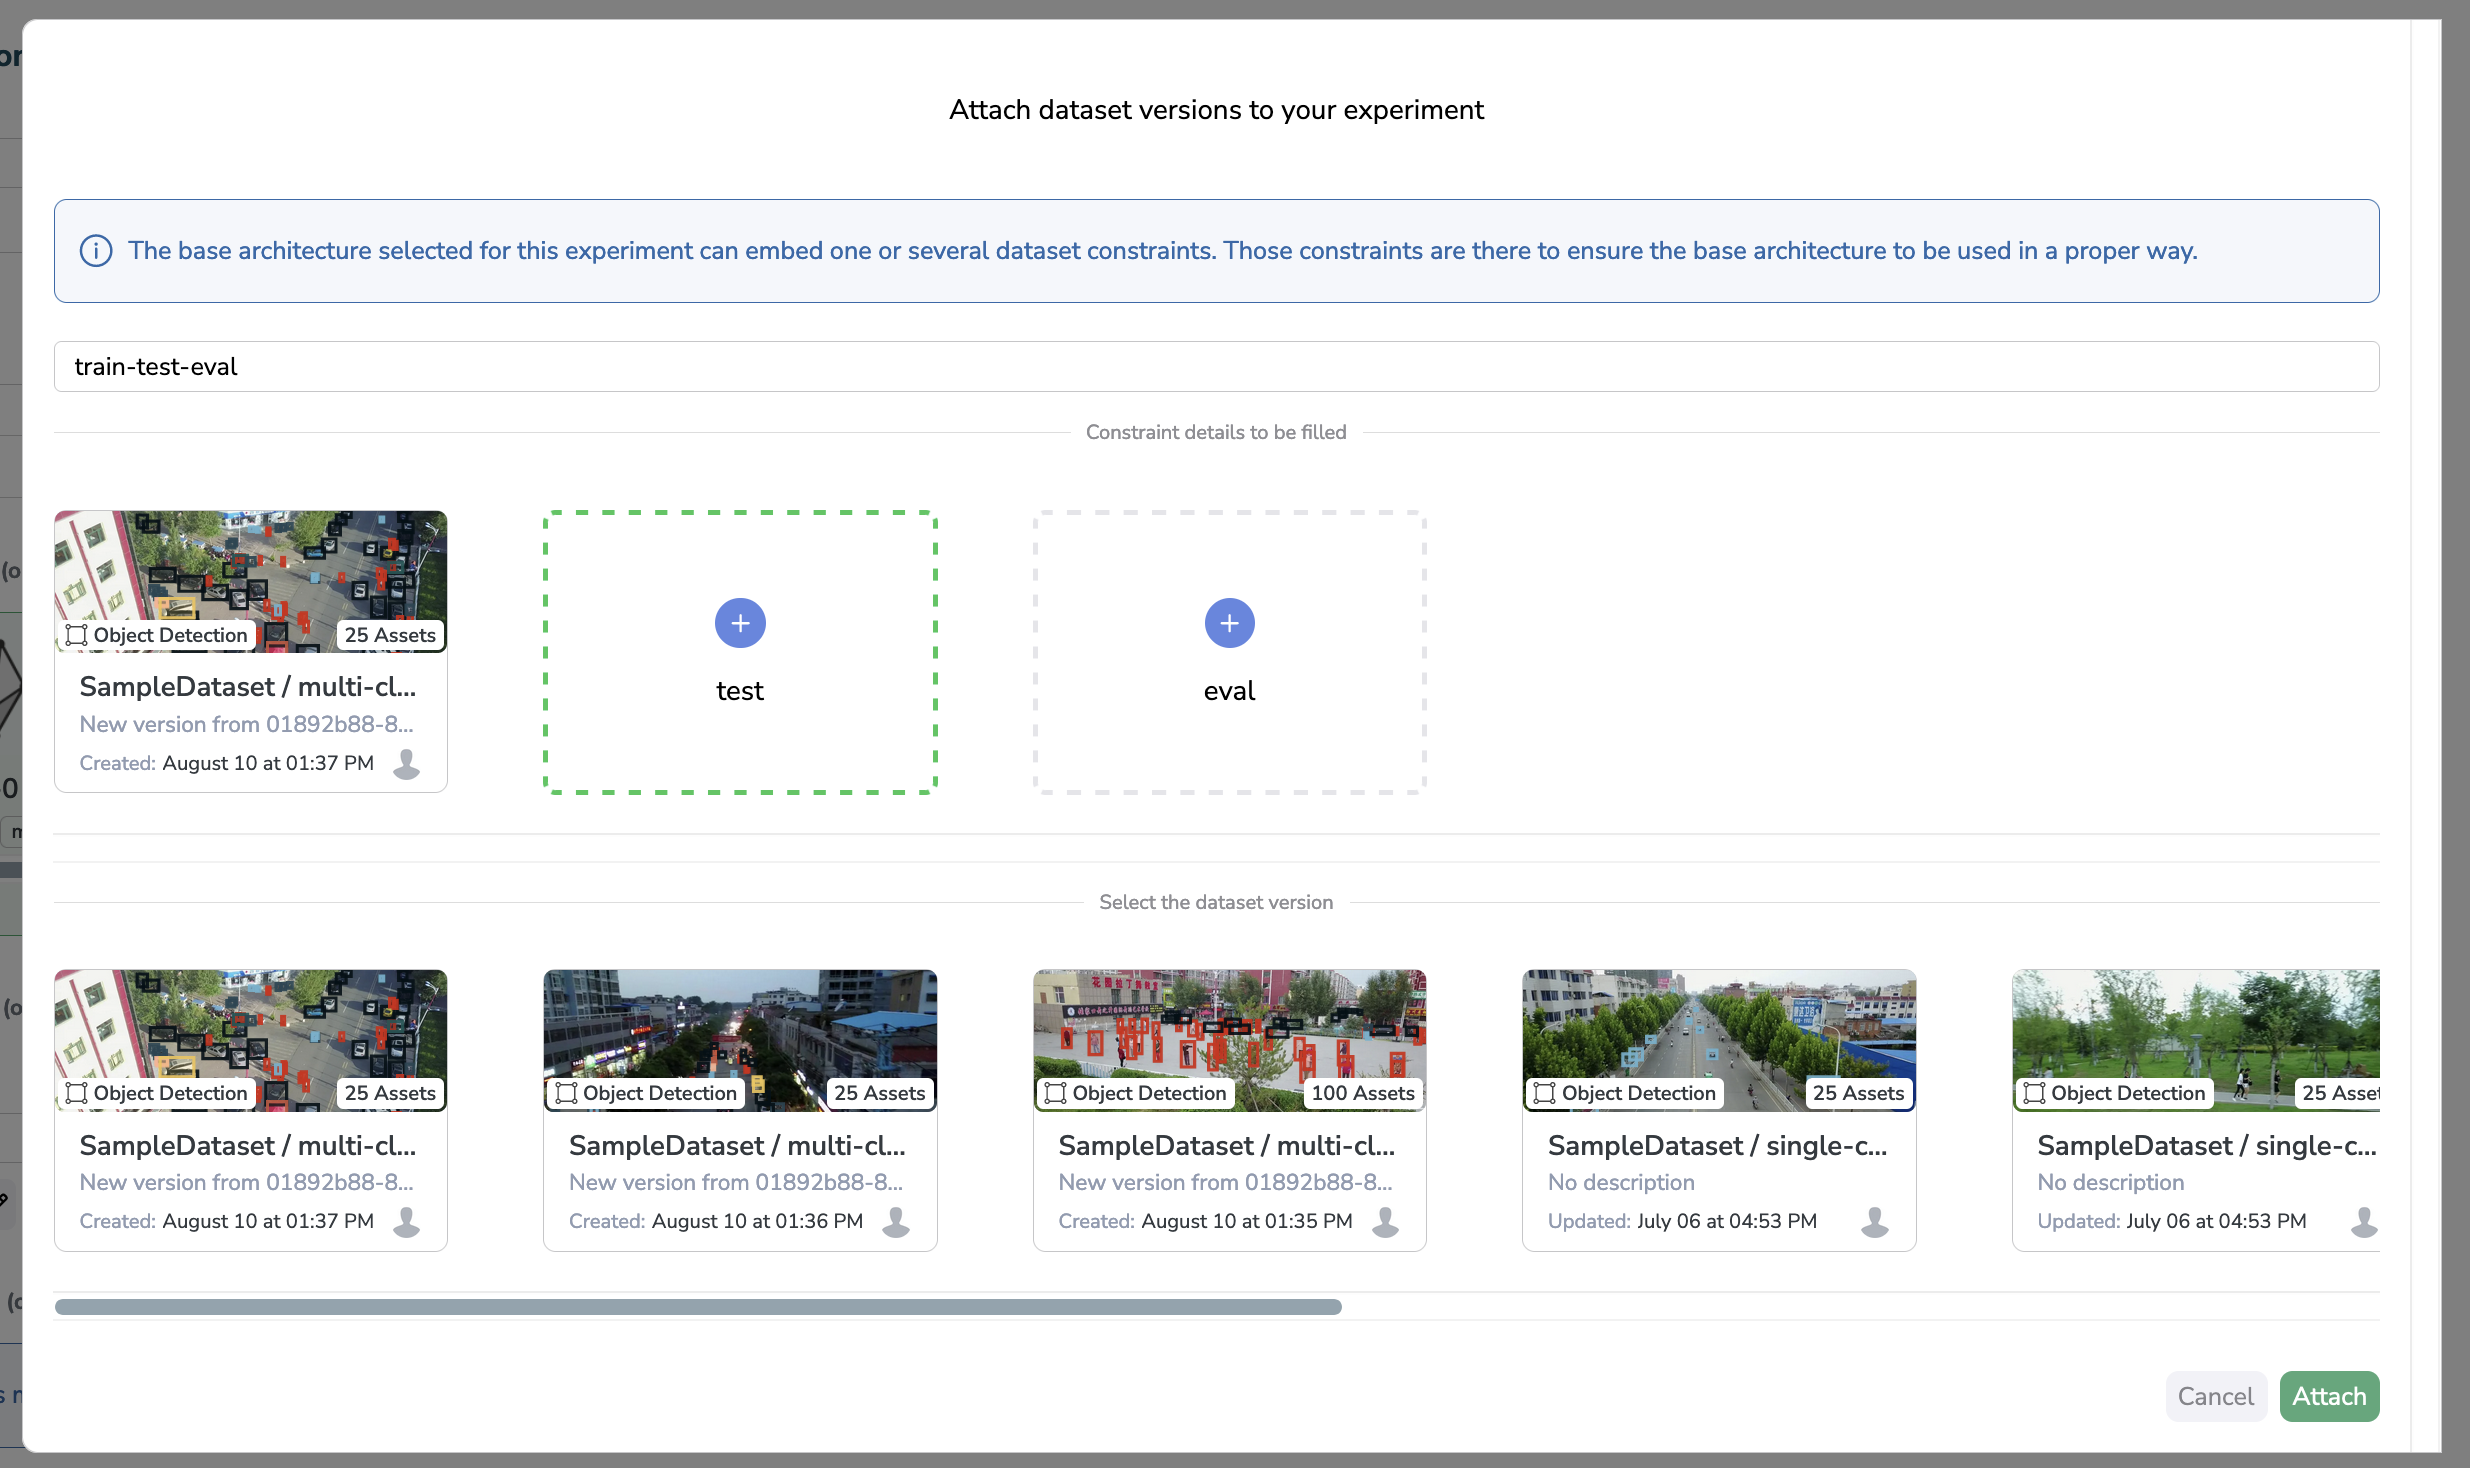Click the plus icon in the test slot
Viewport: 2470px width, 1468px height.
coord(740,623)
